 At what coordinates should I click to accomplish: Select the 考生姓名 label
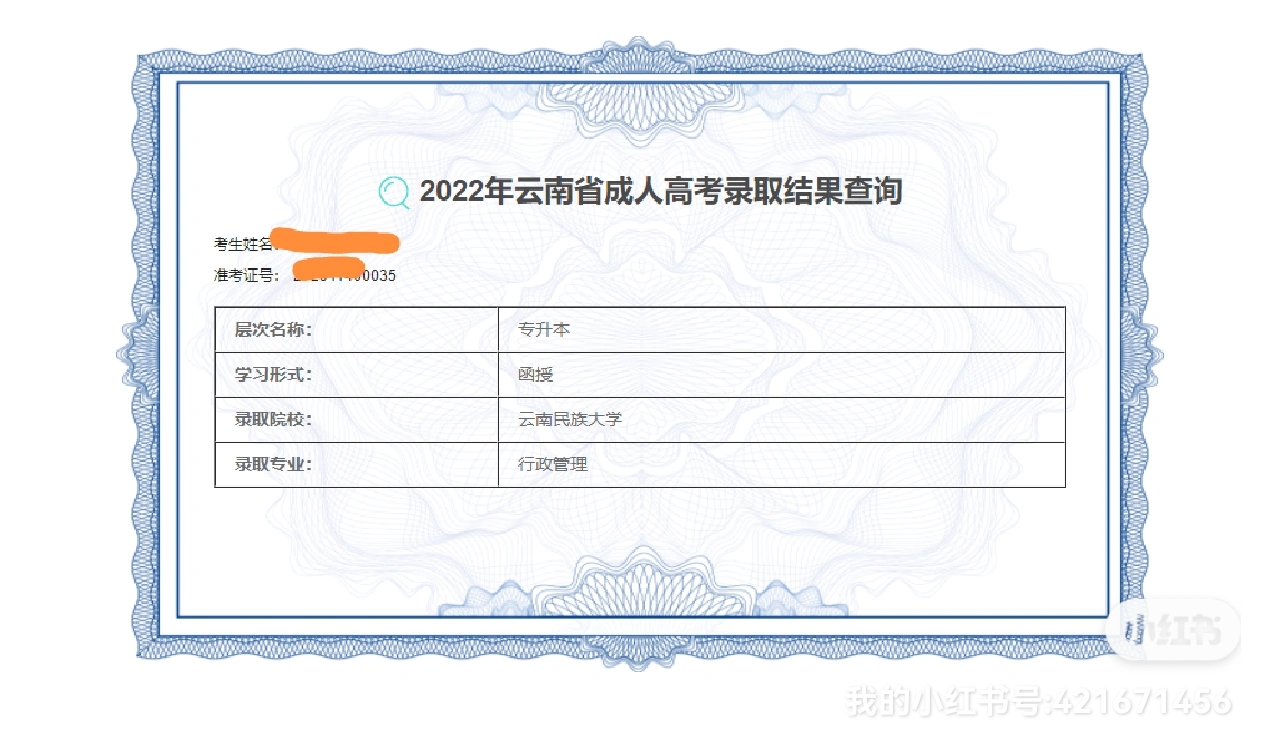(243, 243)
